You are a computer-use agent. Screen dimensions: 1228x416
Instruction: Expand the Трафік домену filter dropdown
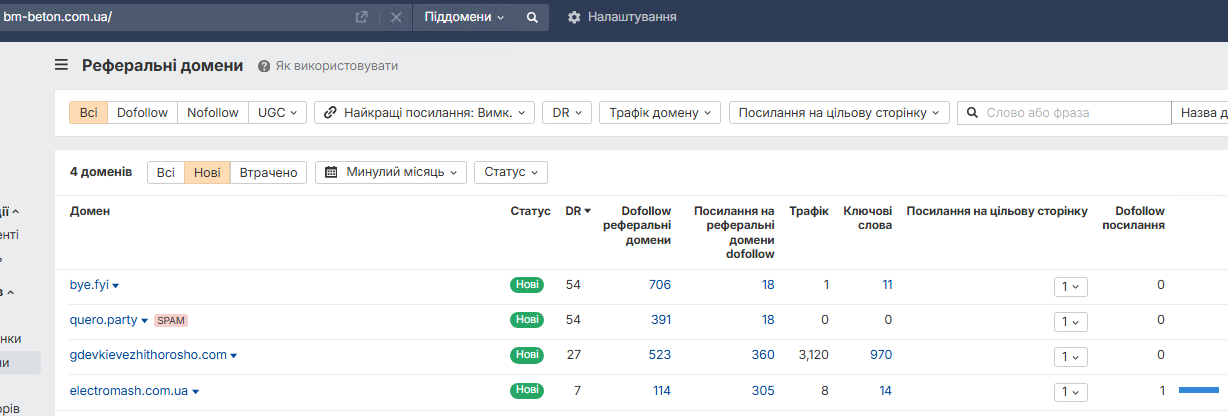click(659, 112)
